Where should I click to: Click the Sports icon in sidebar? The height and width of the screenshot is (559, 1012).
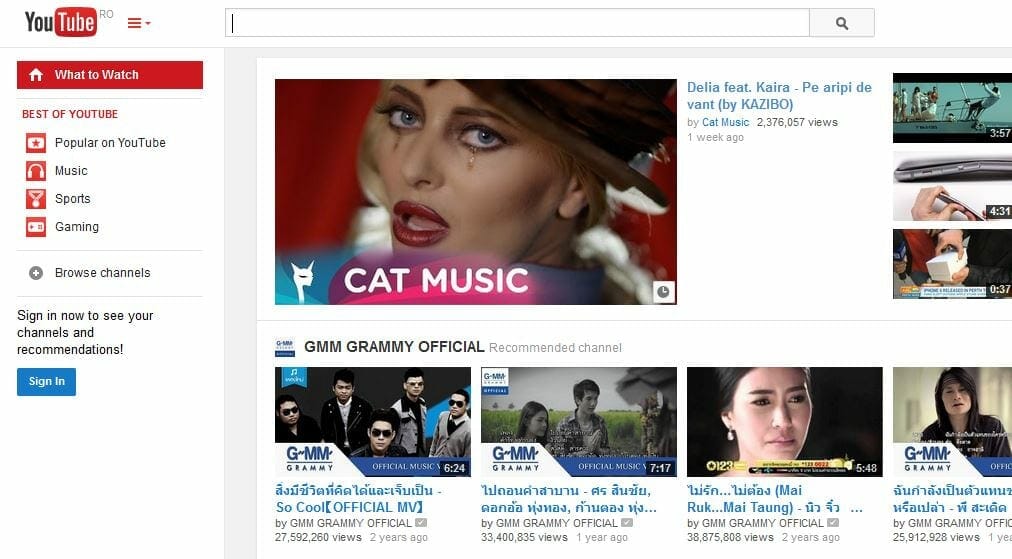pyautogui.click(x=36, y=199)
